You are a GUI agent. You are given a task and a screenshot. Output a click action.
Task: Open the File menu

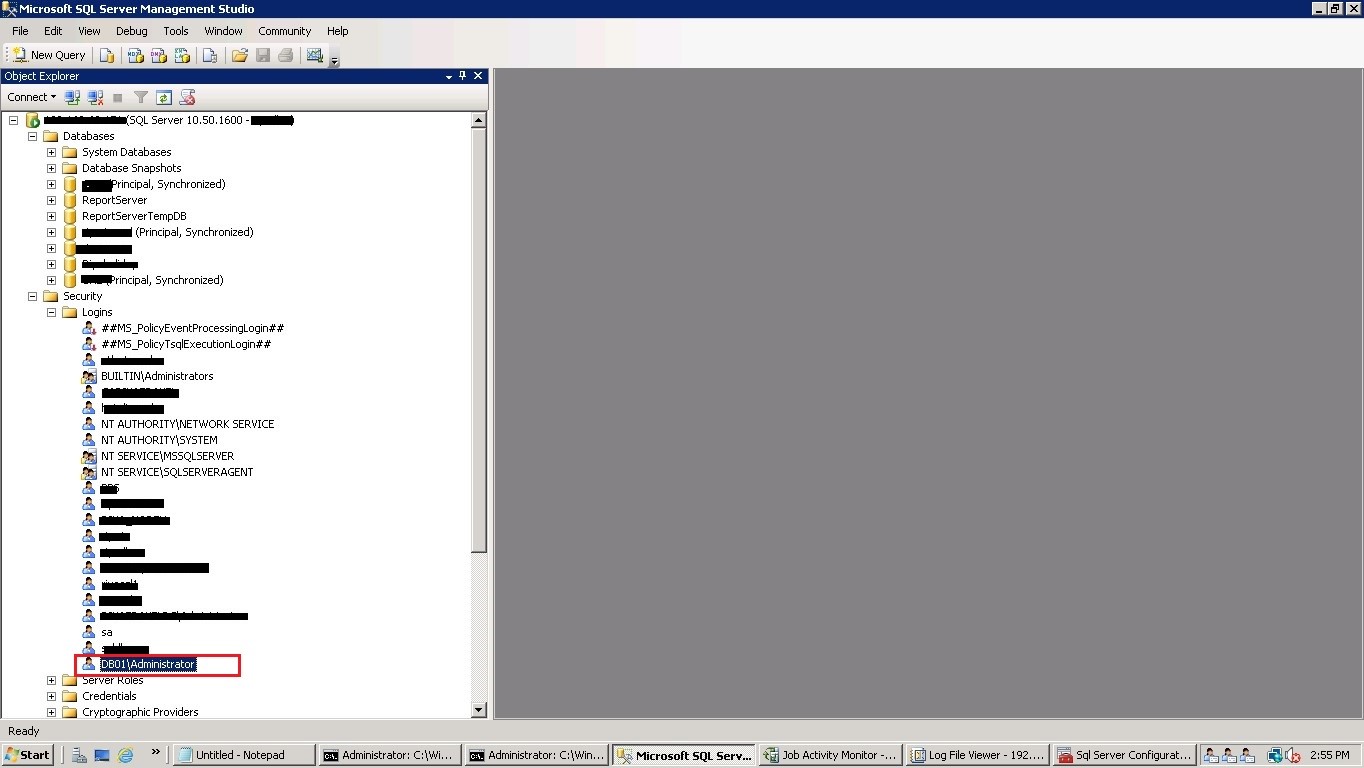click(x=20, y=31)
